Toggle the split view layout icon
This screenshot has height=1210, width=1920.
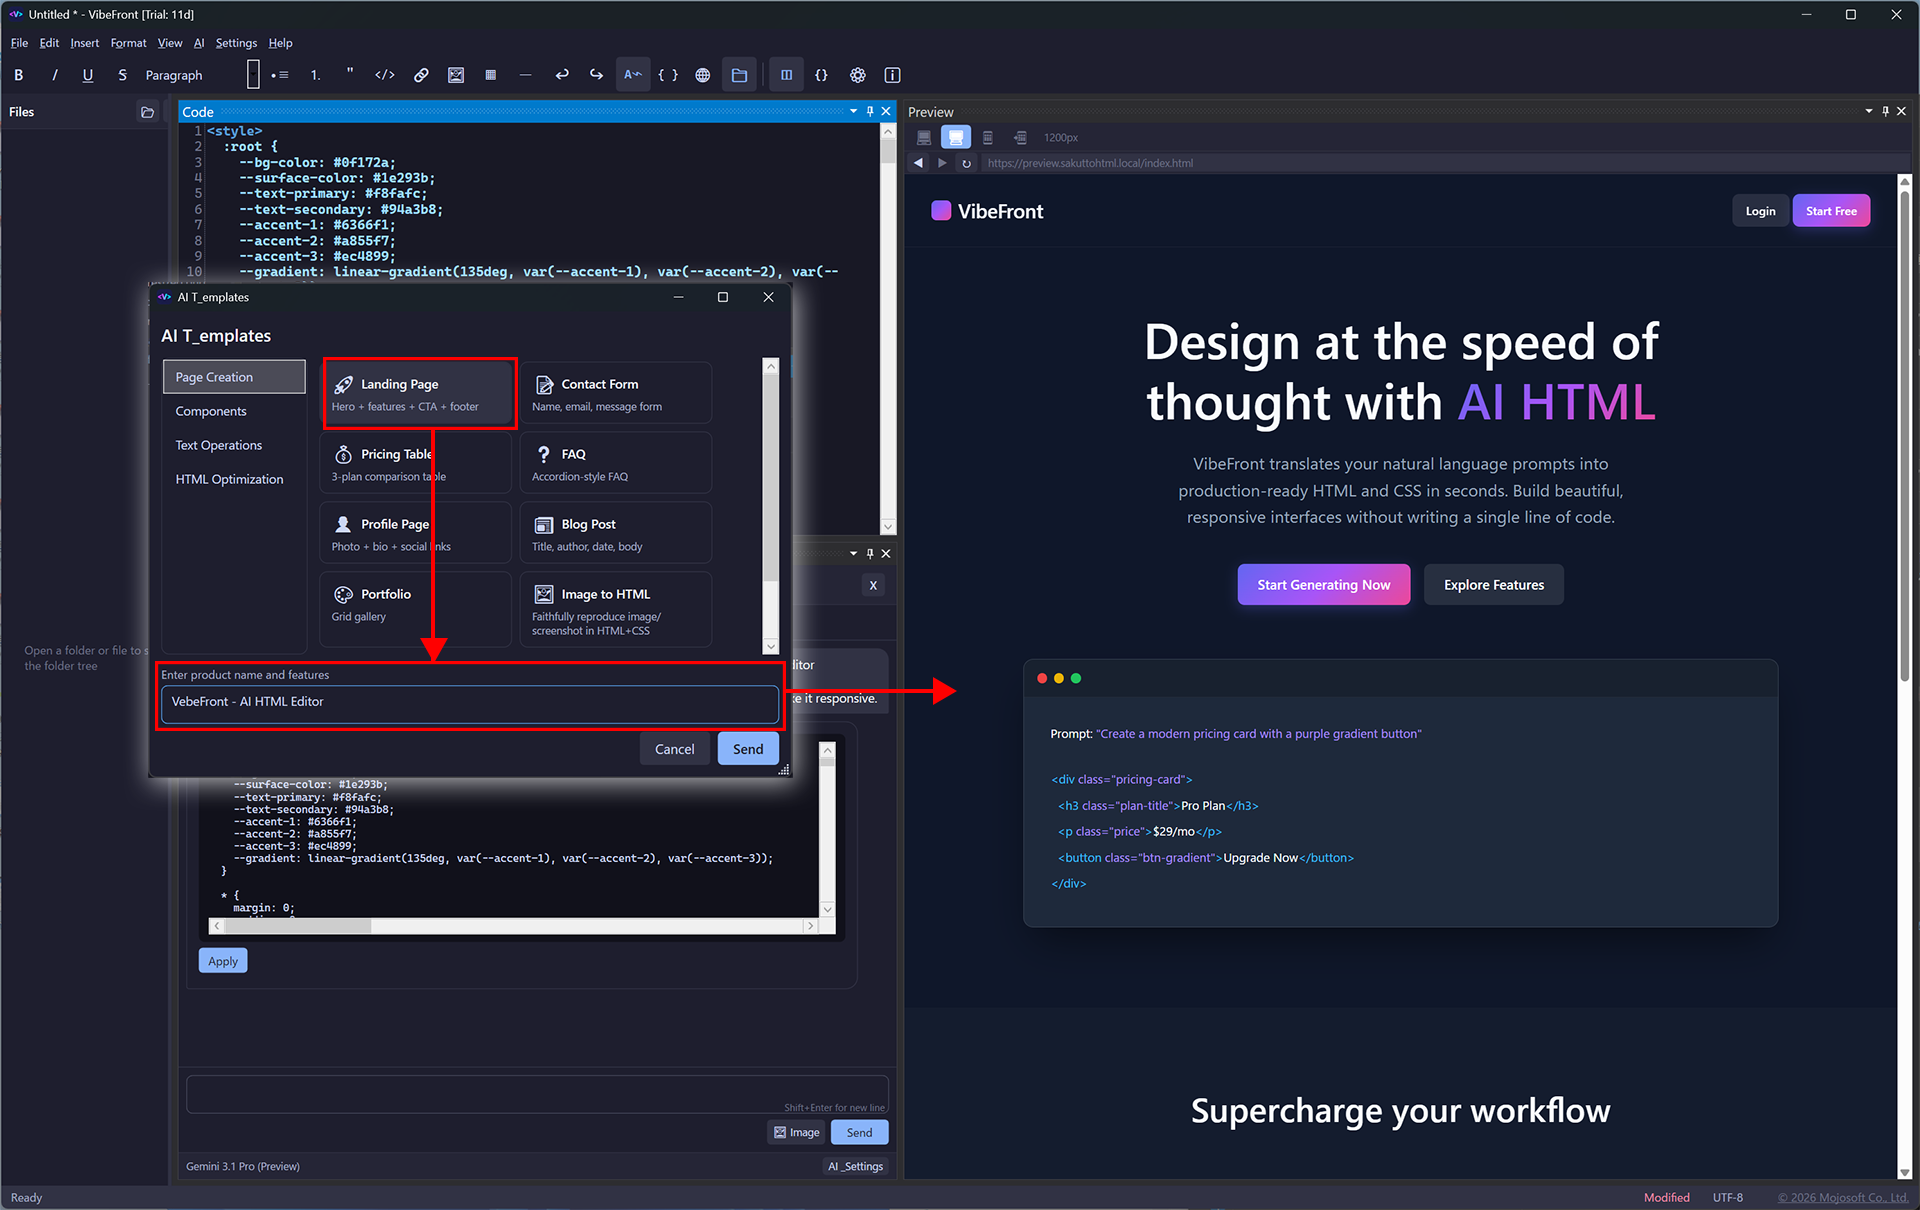coord(786,74)
